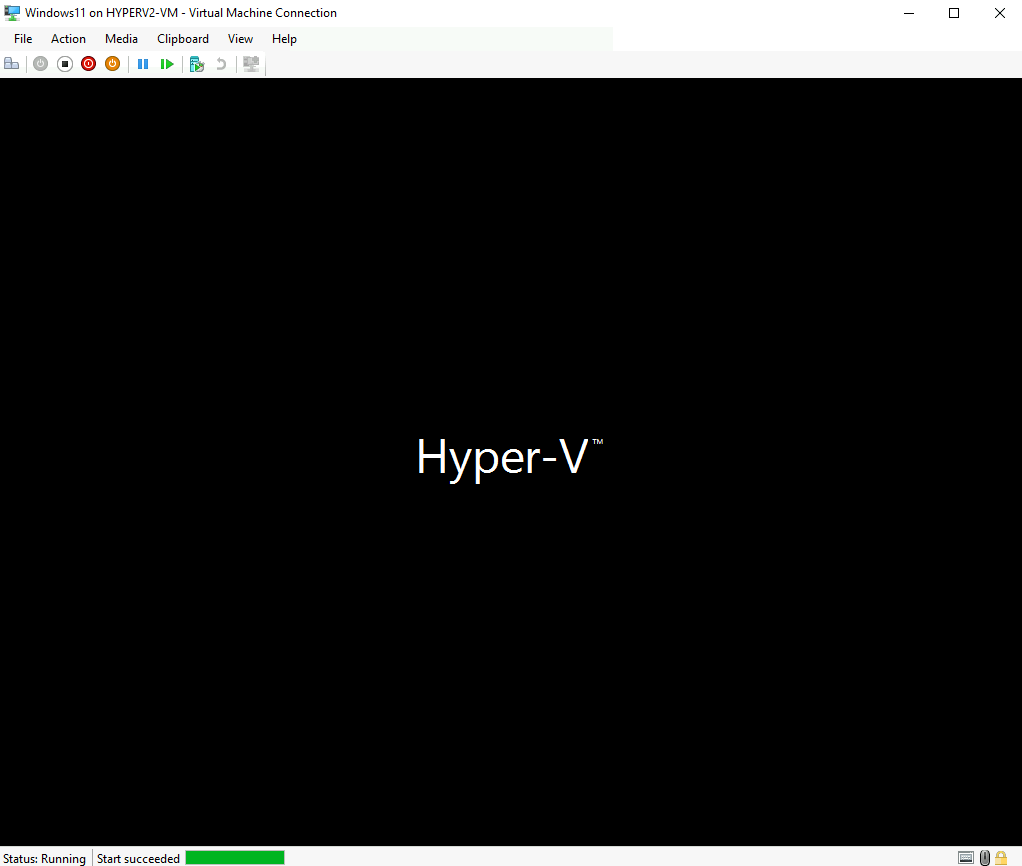The image size is (1022, 866).
Task: Click the 'Status: Running' text
Action: tap(44, 859)
